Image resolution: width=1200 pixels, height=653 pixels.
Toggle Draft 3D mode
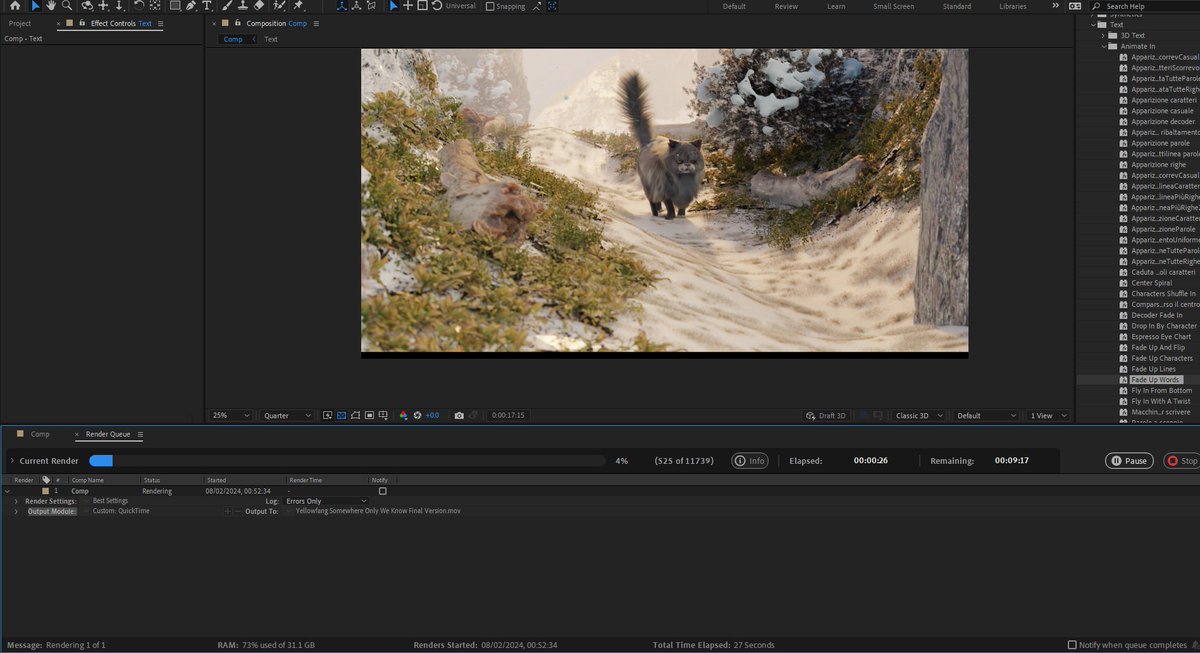[x=826, y=415]
